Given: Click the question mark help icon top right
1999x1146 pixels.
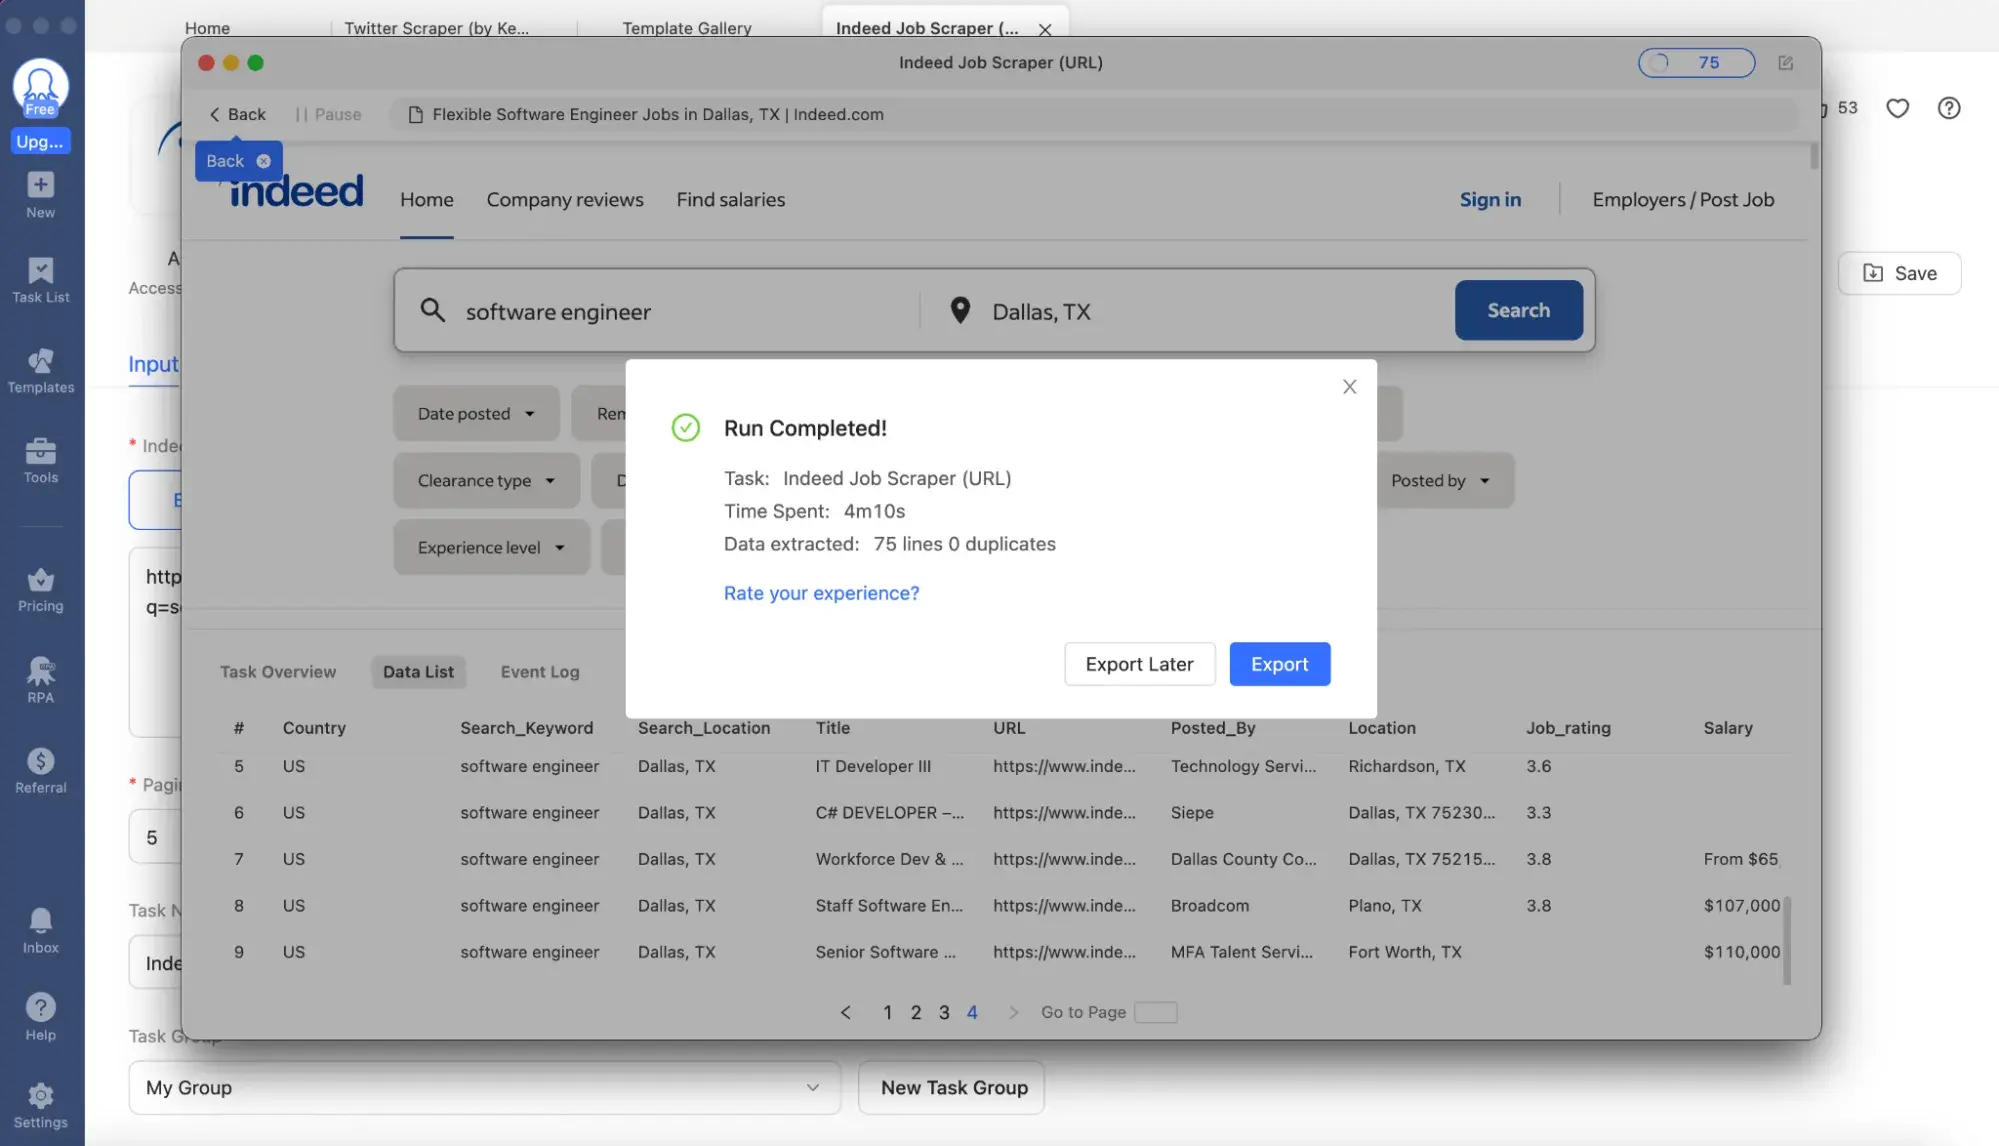Looking at the screenshot, I should [1948, 108].
